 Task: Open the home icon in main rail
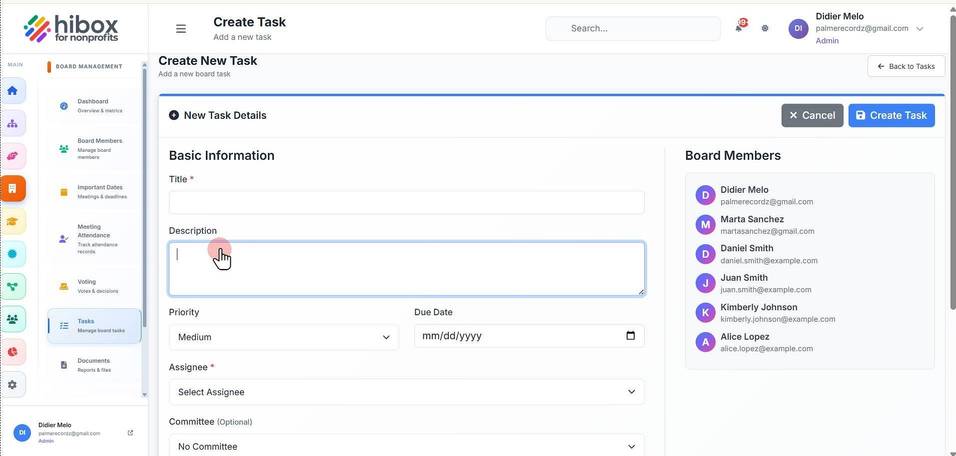click(x=12, y=91)
